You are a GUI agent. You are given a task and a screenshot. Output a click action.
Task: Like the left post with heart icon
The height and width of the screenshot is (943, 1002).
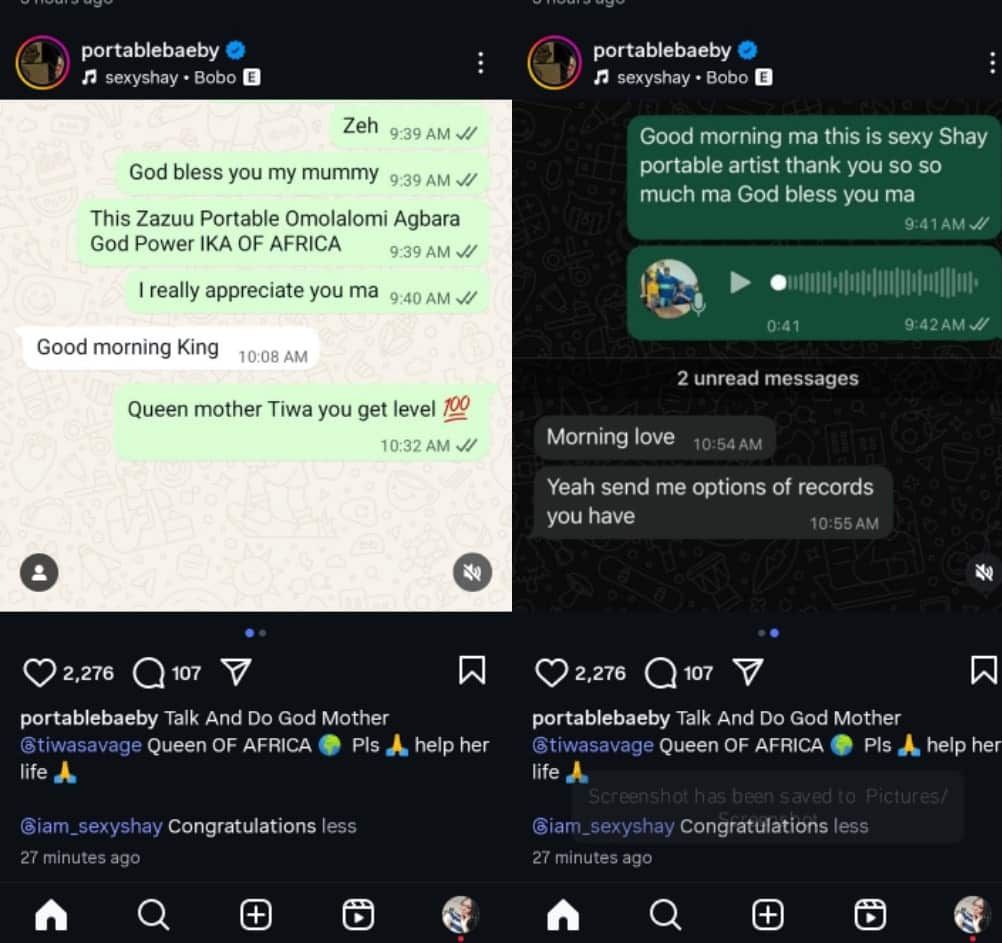pyautogui.click(x=40, y=673)
